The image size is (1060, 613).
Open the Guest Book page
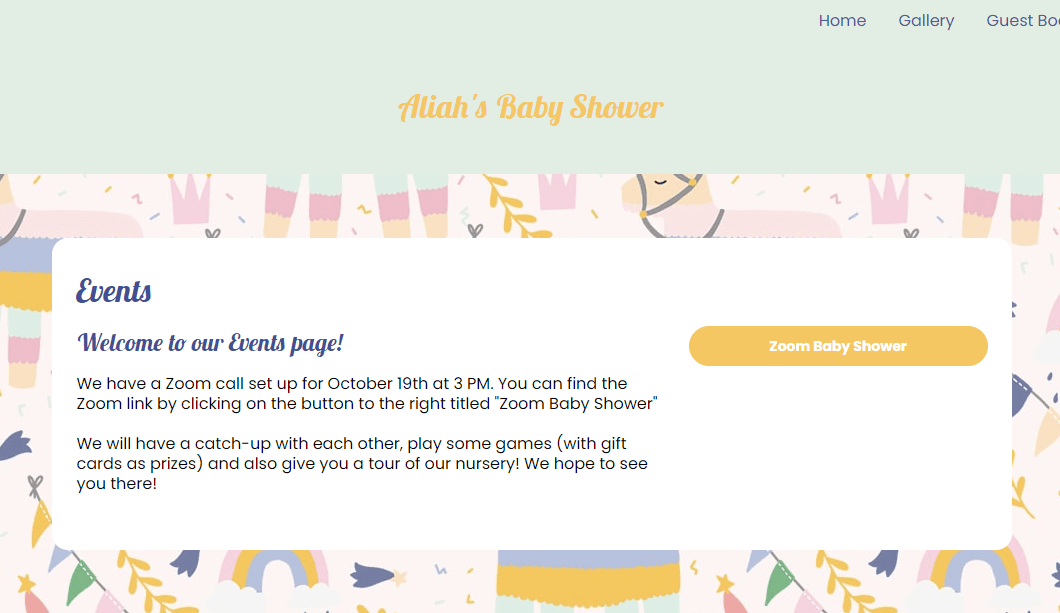click(1022, 20)
